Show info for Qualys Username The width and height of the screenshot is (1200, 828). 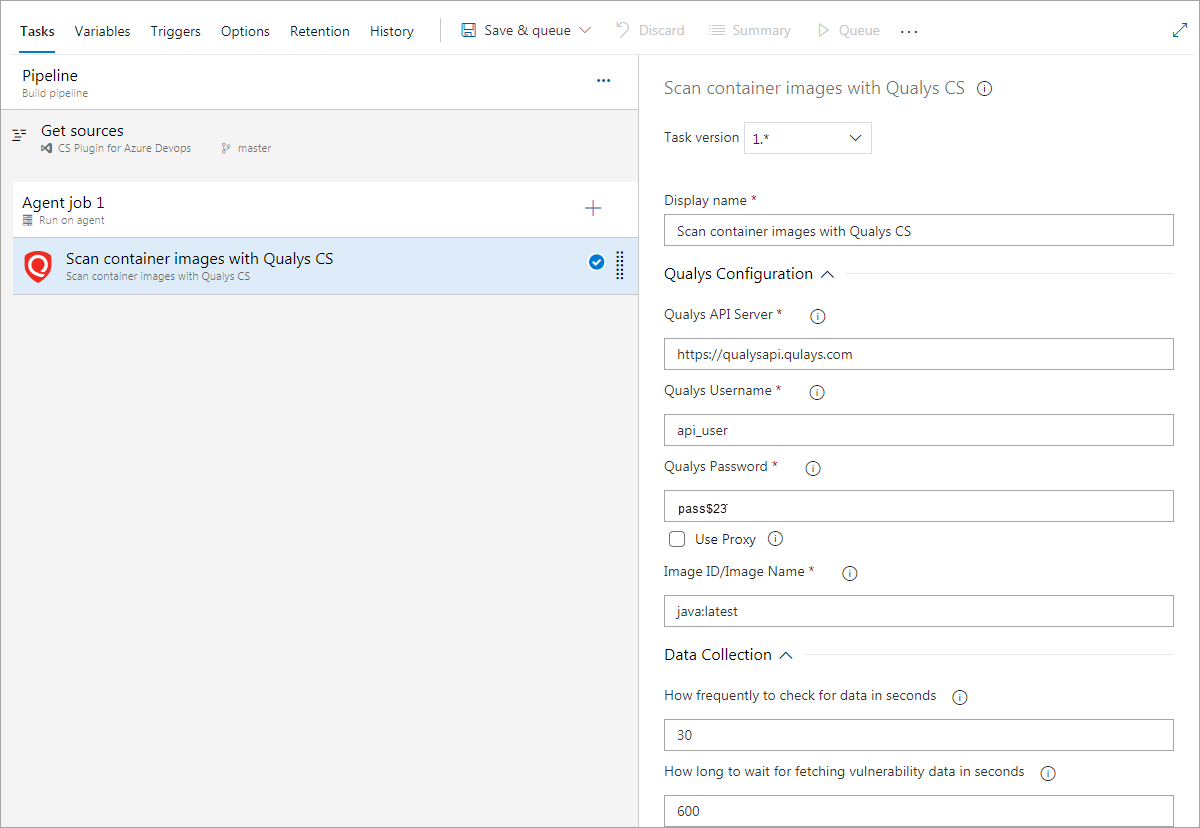pos(816,392)
